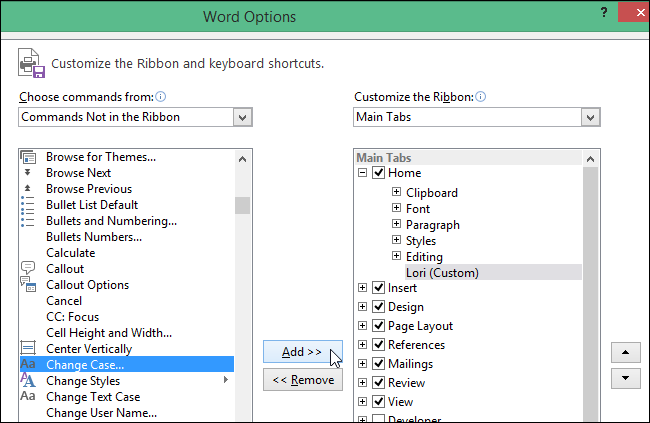This screenshot has height=423, width=650.
Task: Click the commands list scrollbar thumb
Action: coord(242,205)
